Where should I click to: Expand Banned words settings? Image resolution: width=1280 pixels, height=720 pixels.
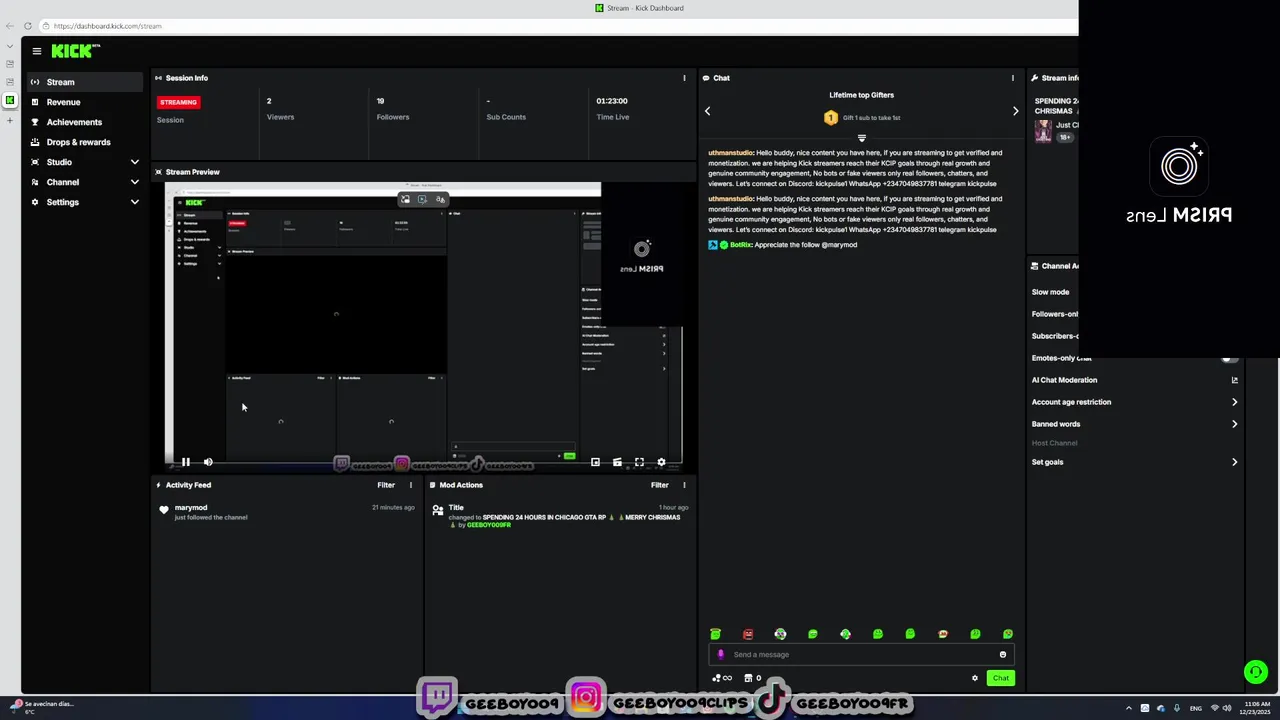[1135, 424]
